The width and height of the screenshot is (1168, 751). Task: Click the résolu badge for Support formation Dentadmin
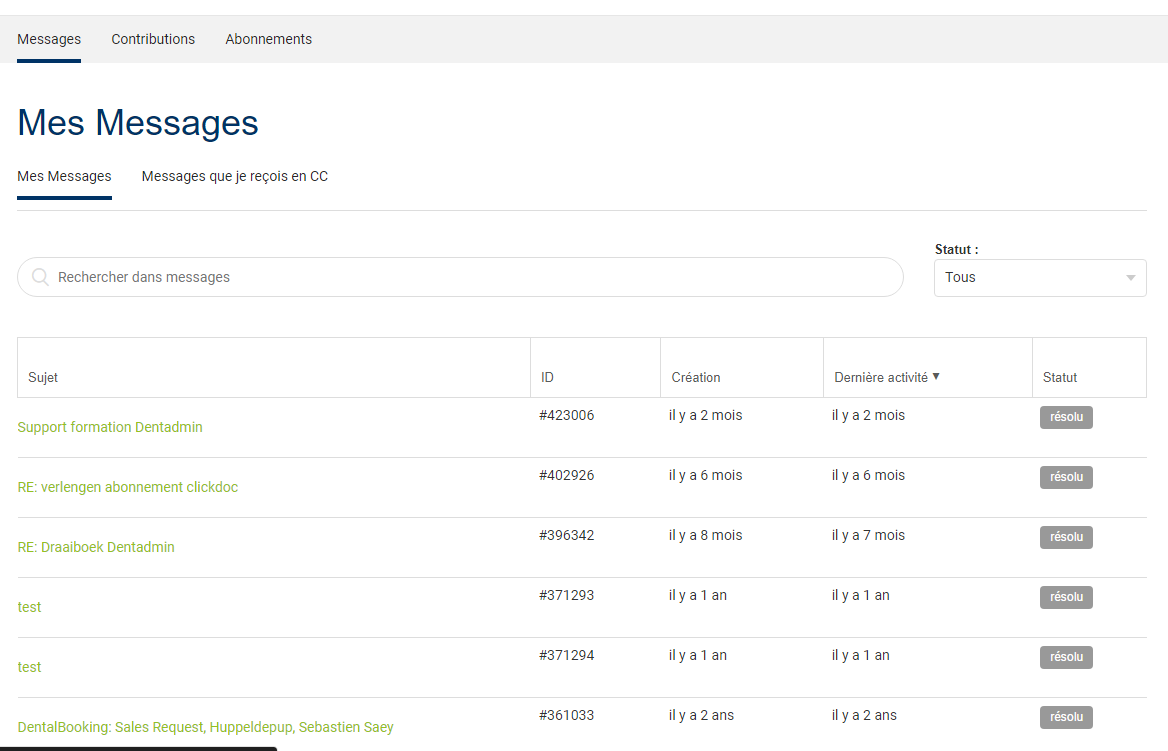[x=1065, y=417]
